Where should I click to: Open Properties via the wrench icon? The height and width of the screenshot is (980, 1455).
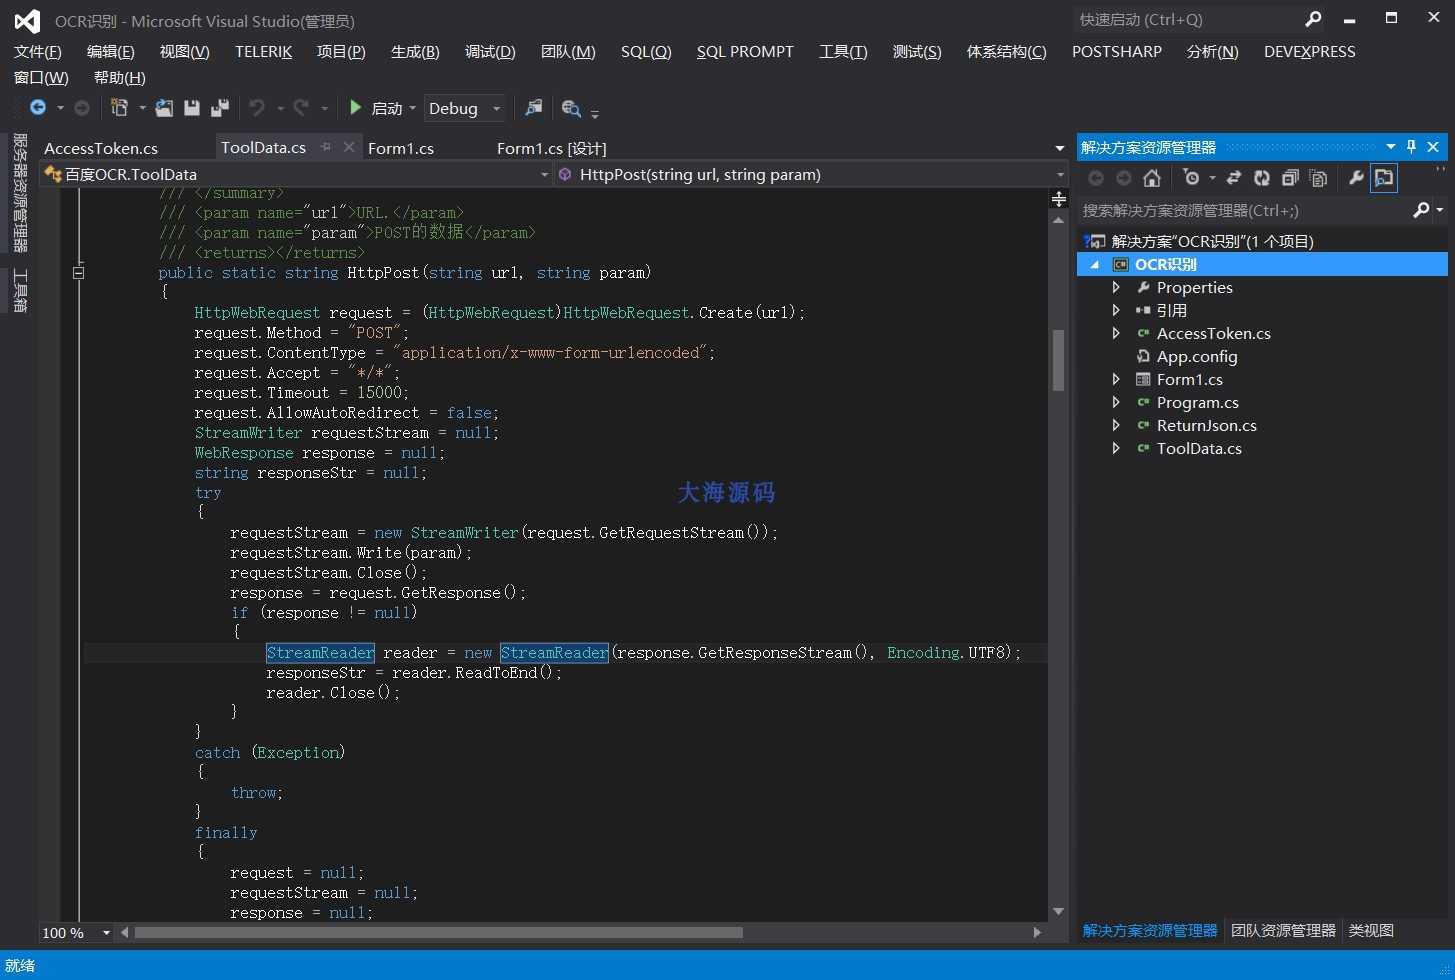click(x=1356, y=178)
